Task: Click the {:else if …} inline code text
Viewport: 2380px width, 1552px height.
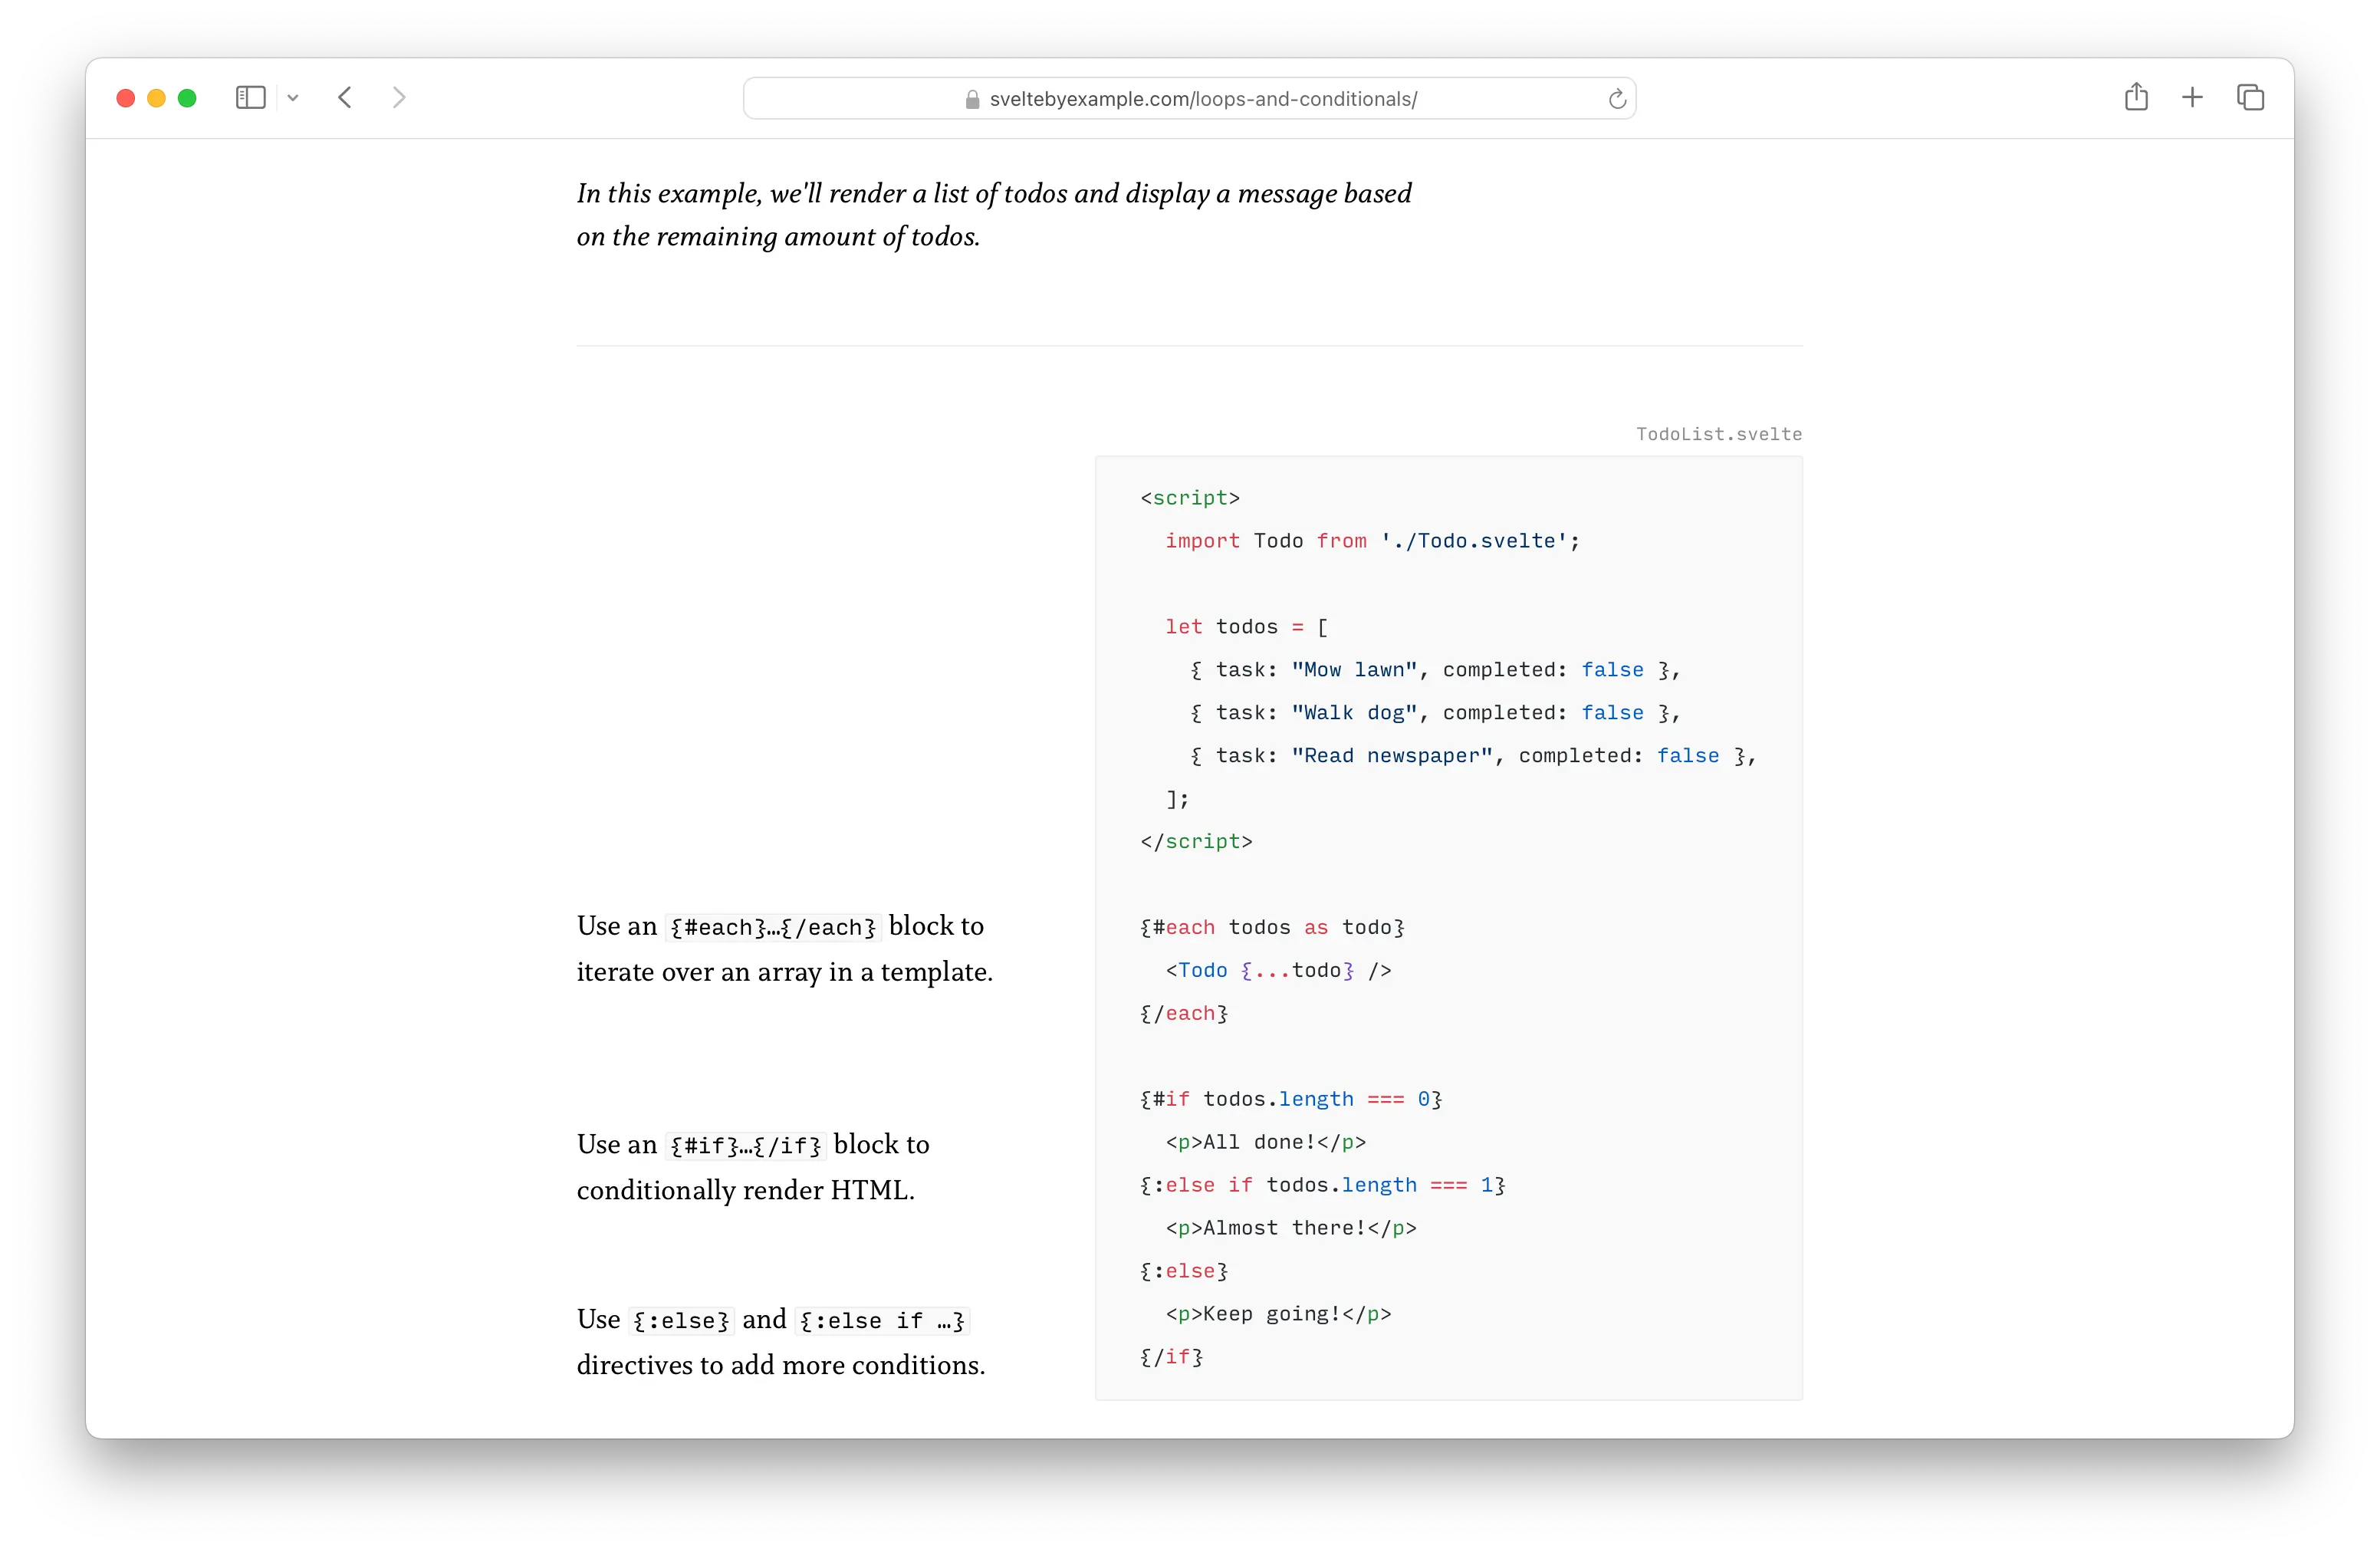Action: [881, 1320]
